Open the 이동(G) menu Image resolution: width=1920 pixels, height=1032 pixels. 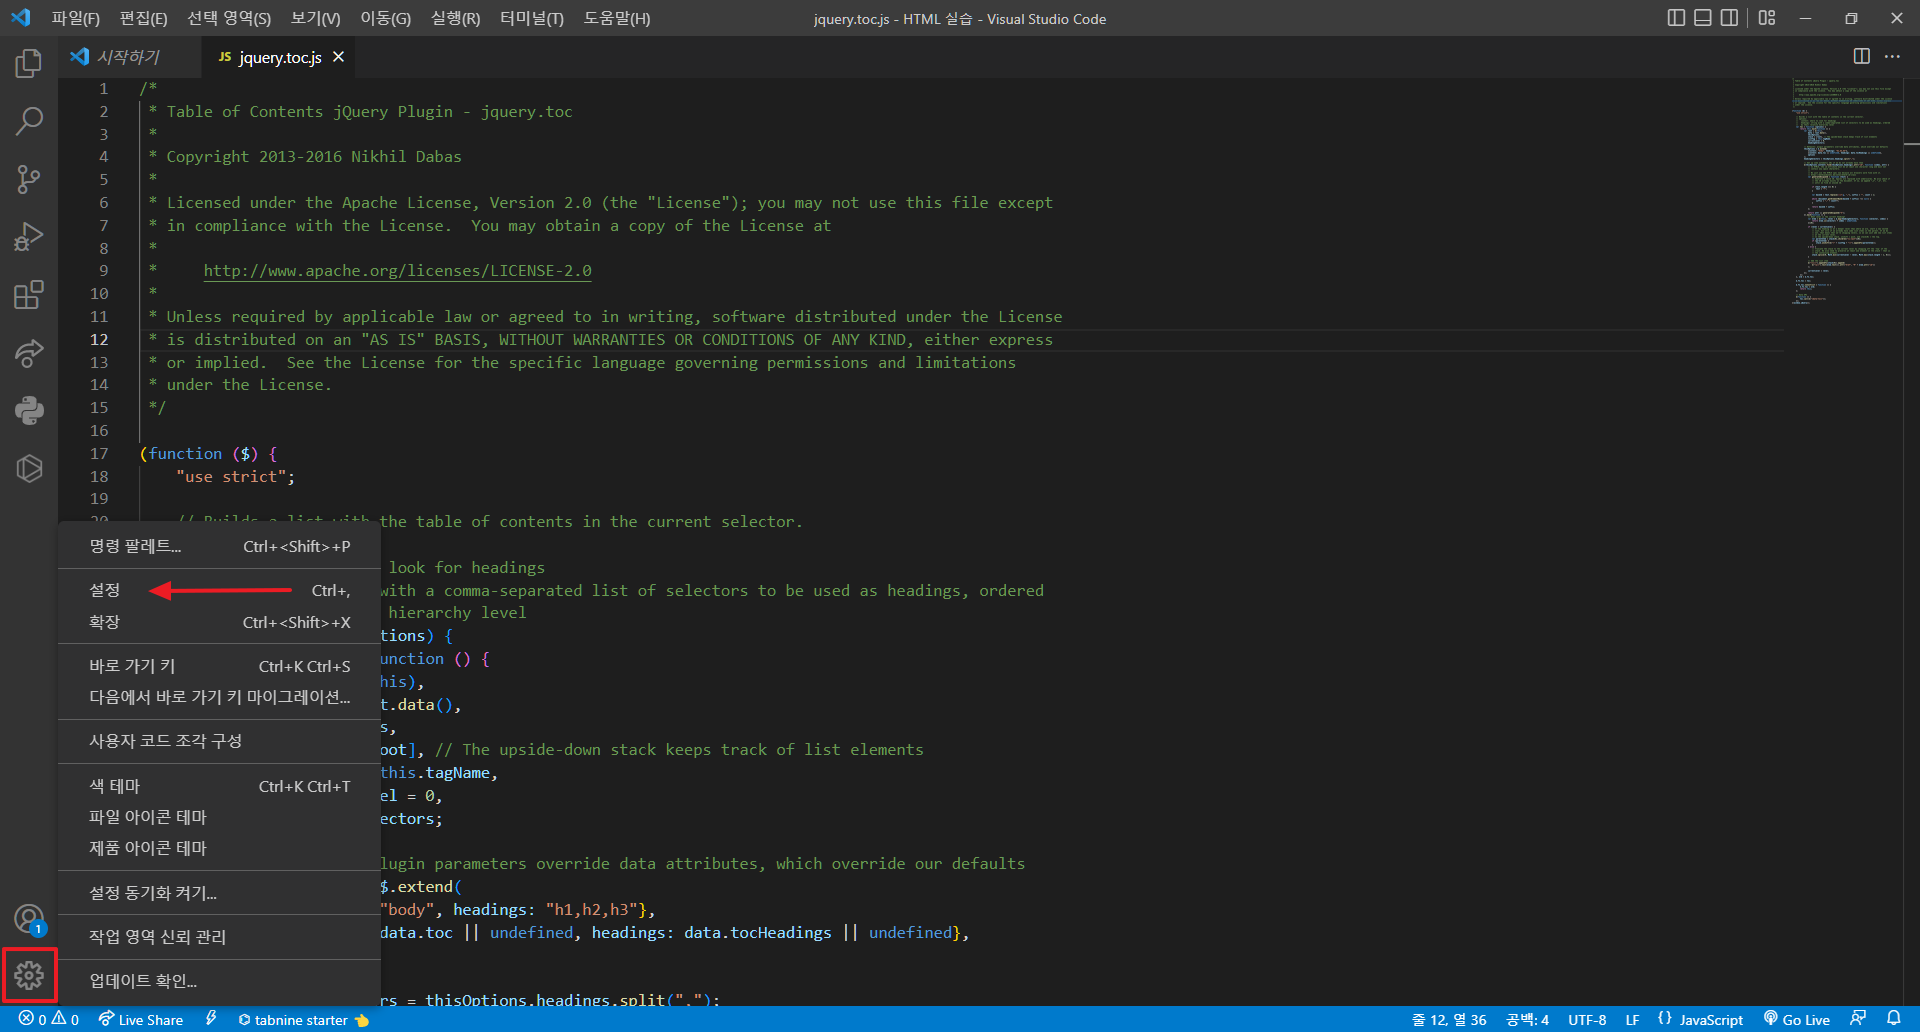[x=385, y=18]
